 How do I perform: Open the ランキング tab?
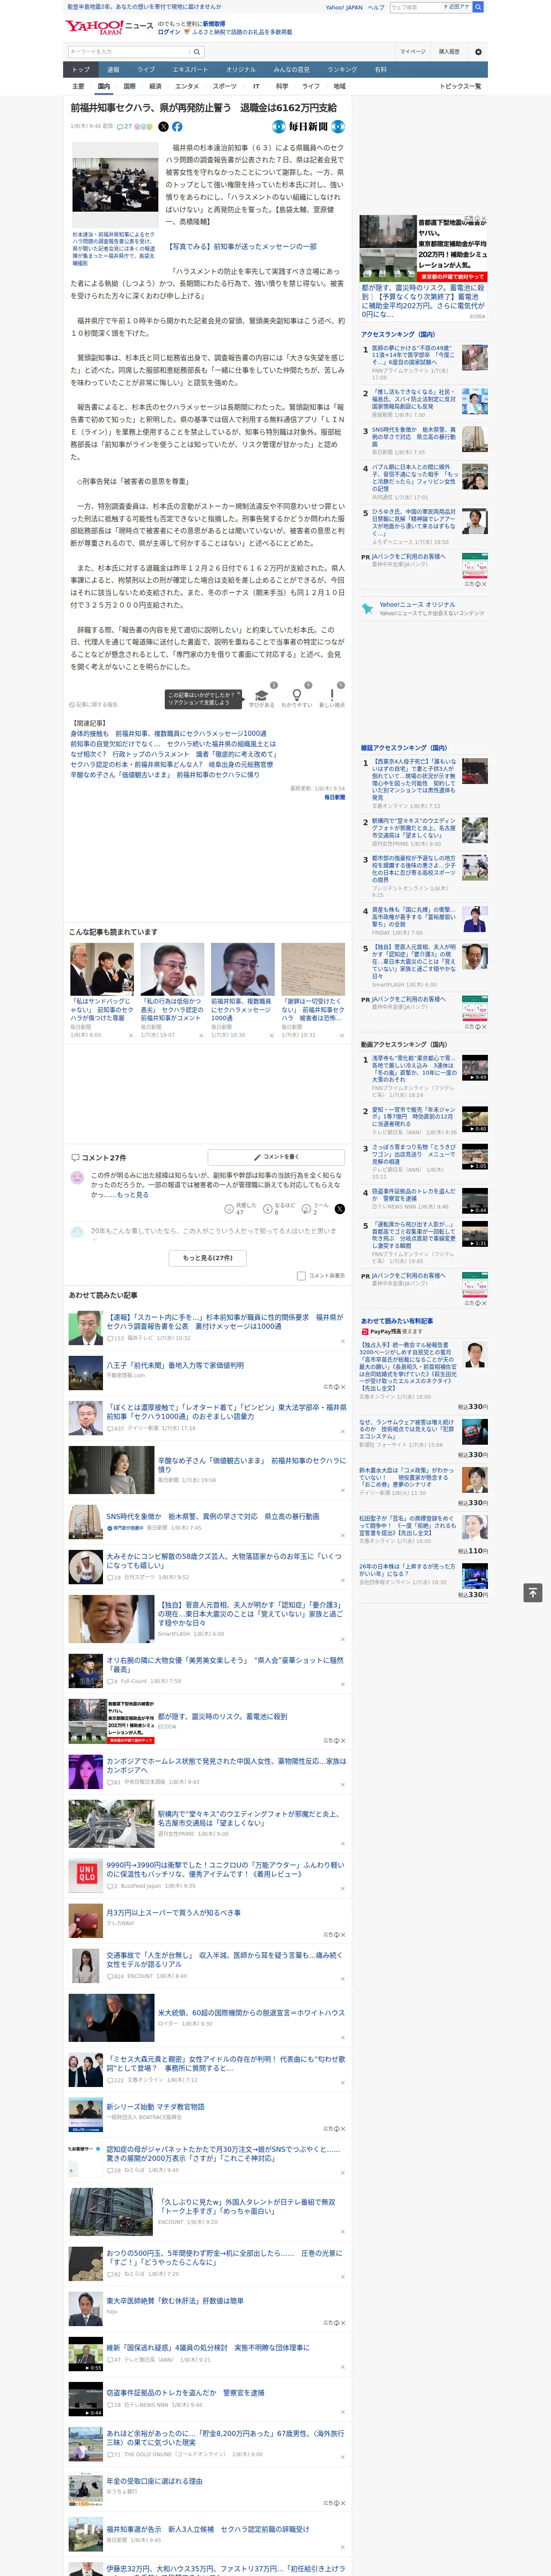(x=342, y=70)
